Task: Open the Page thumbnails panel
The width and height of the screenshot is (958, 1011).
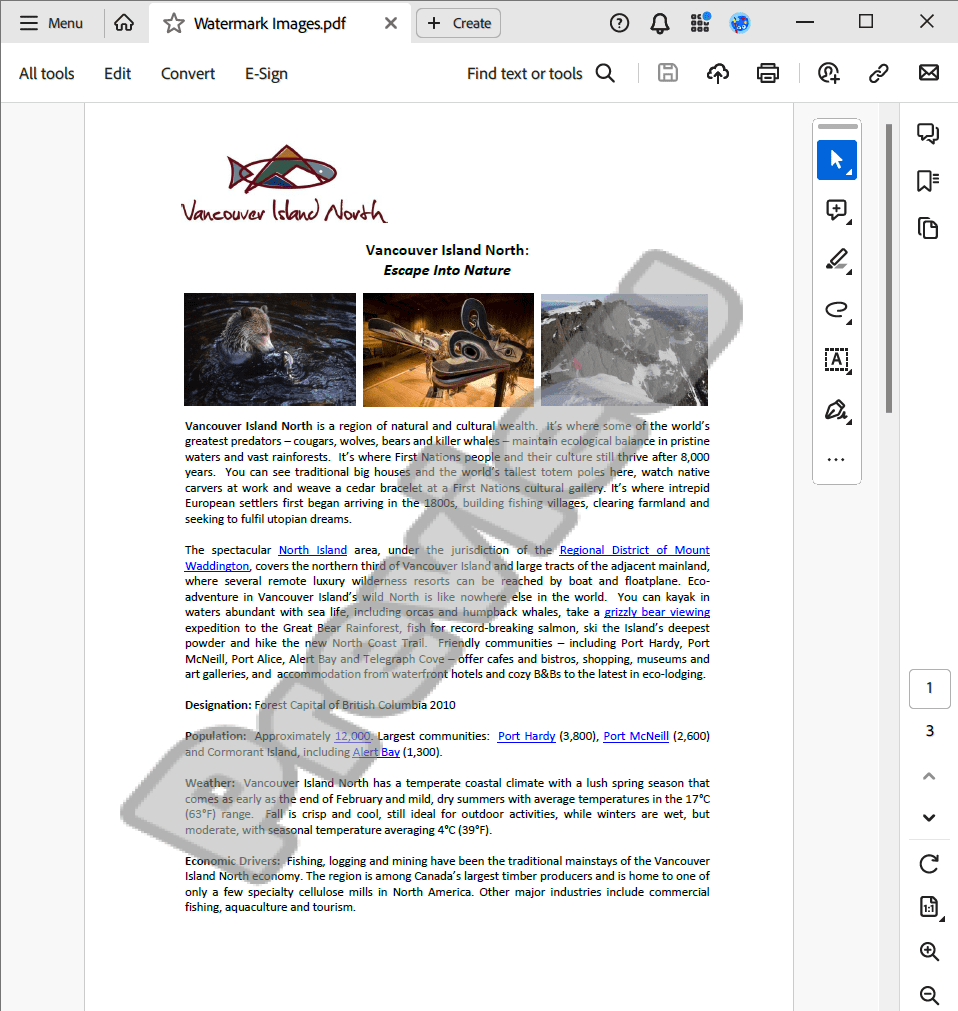Action: [928, 228]
